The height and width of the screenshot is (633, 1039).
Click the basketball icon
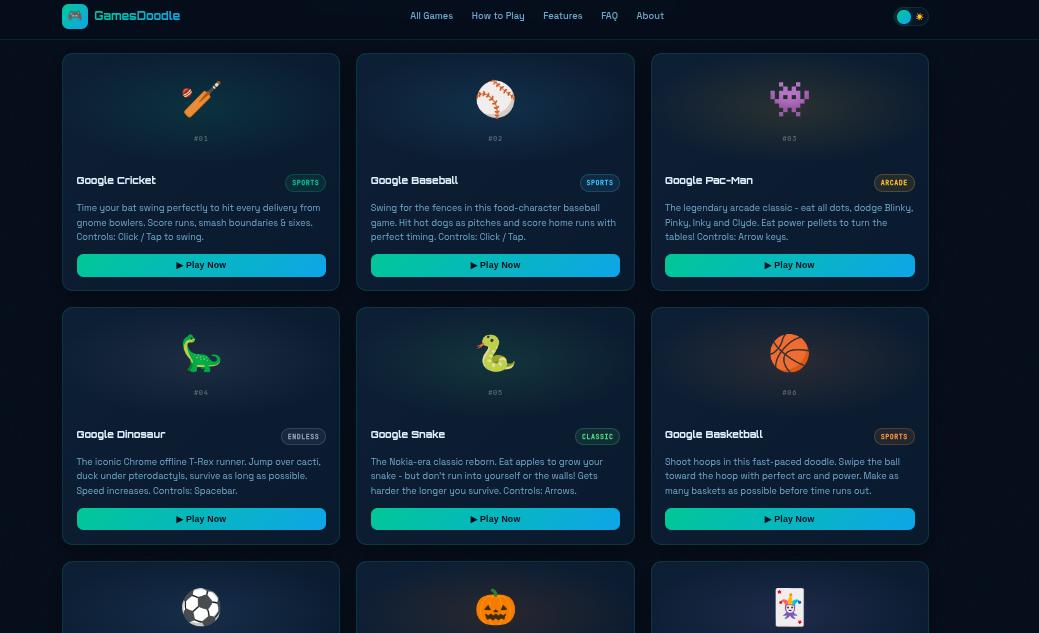[x=789, y=353]
